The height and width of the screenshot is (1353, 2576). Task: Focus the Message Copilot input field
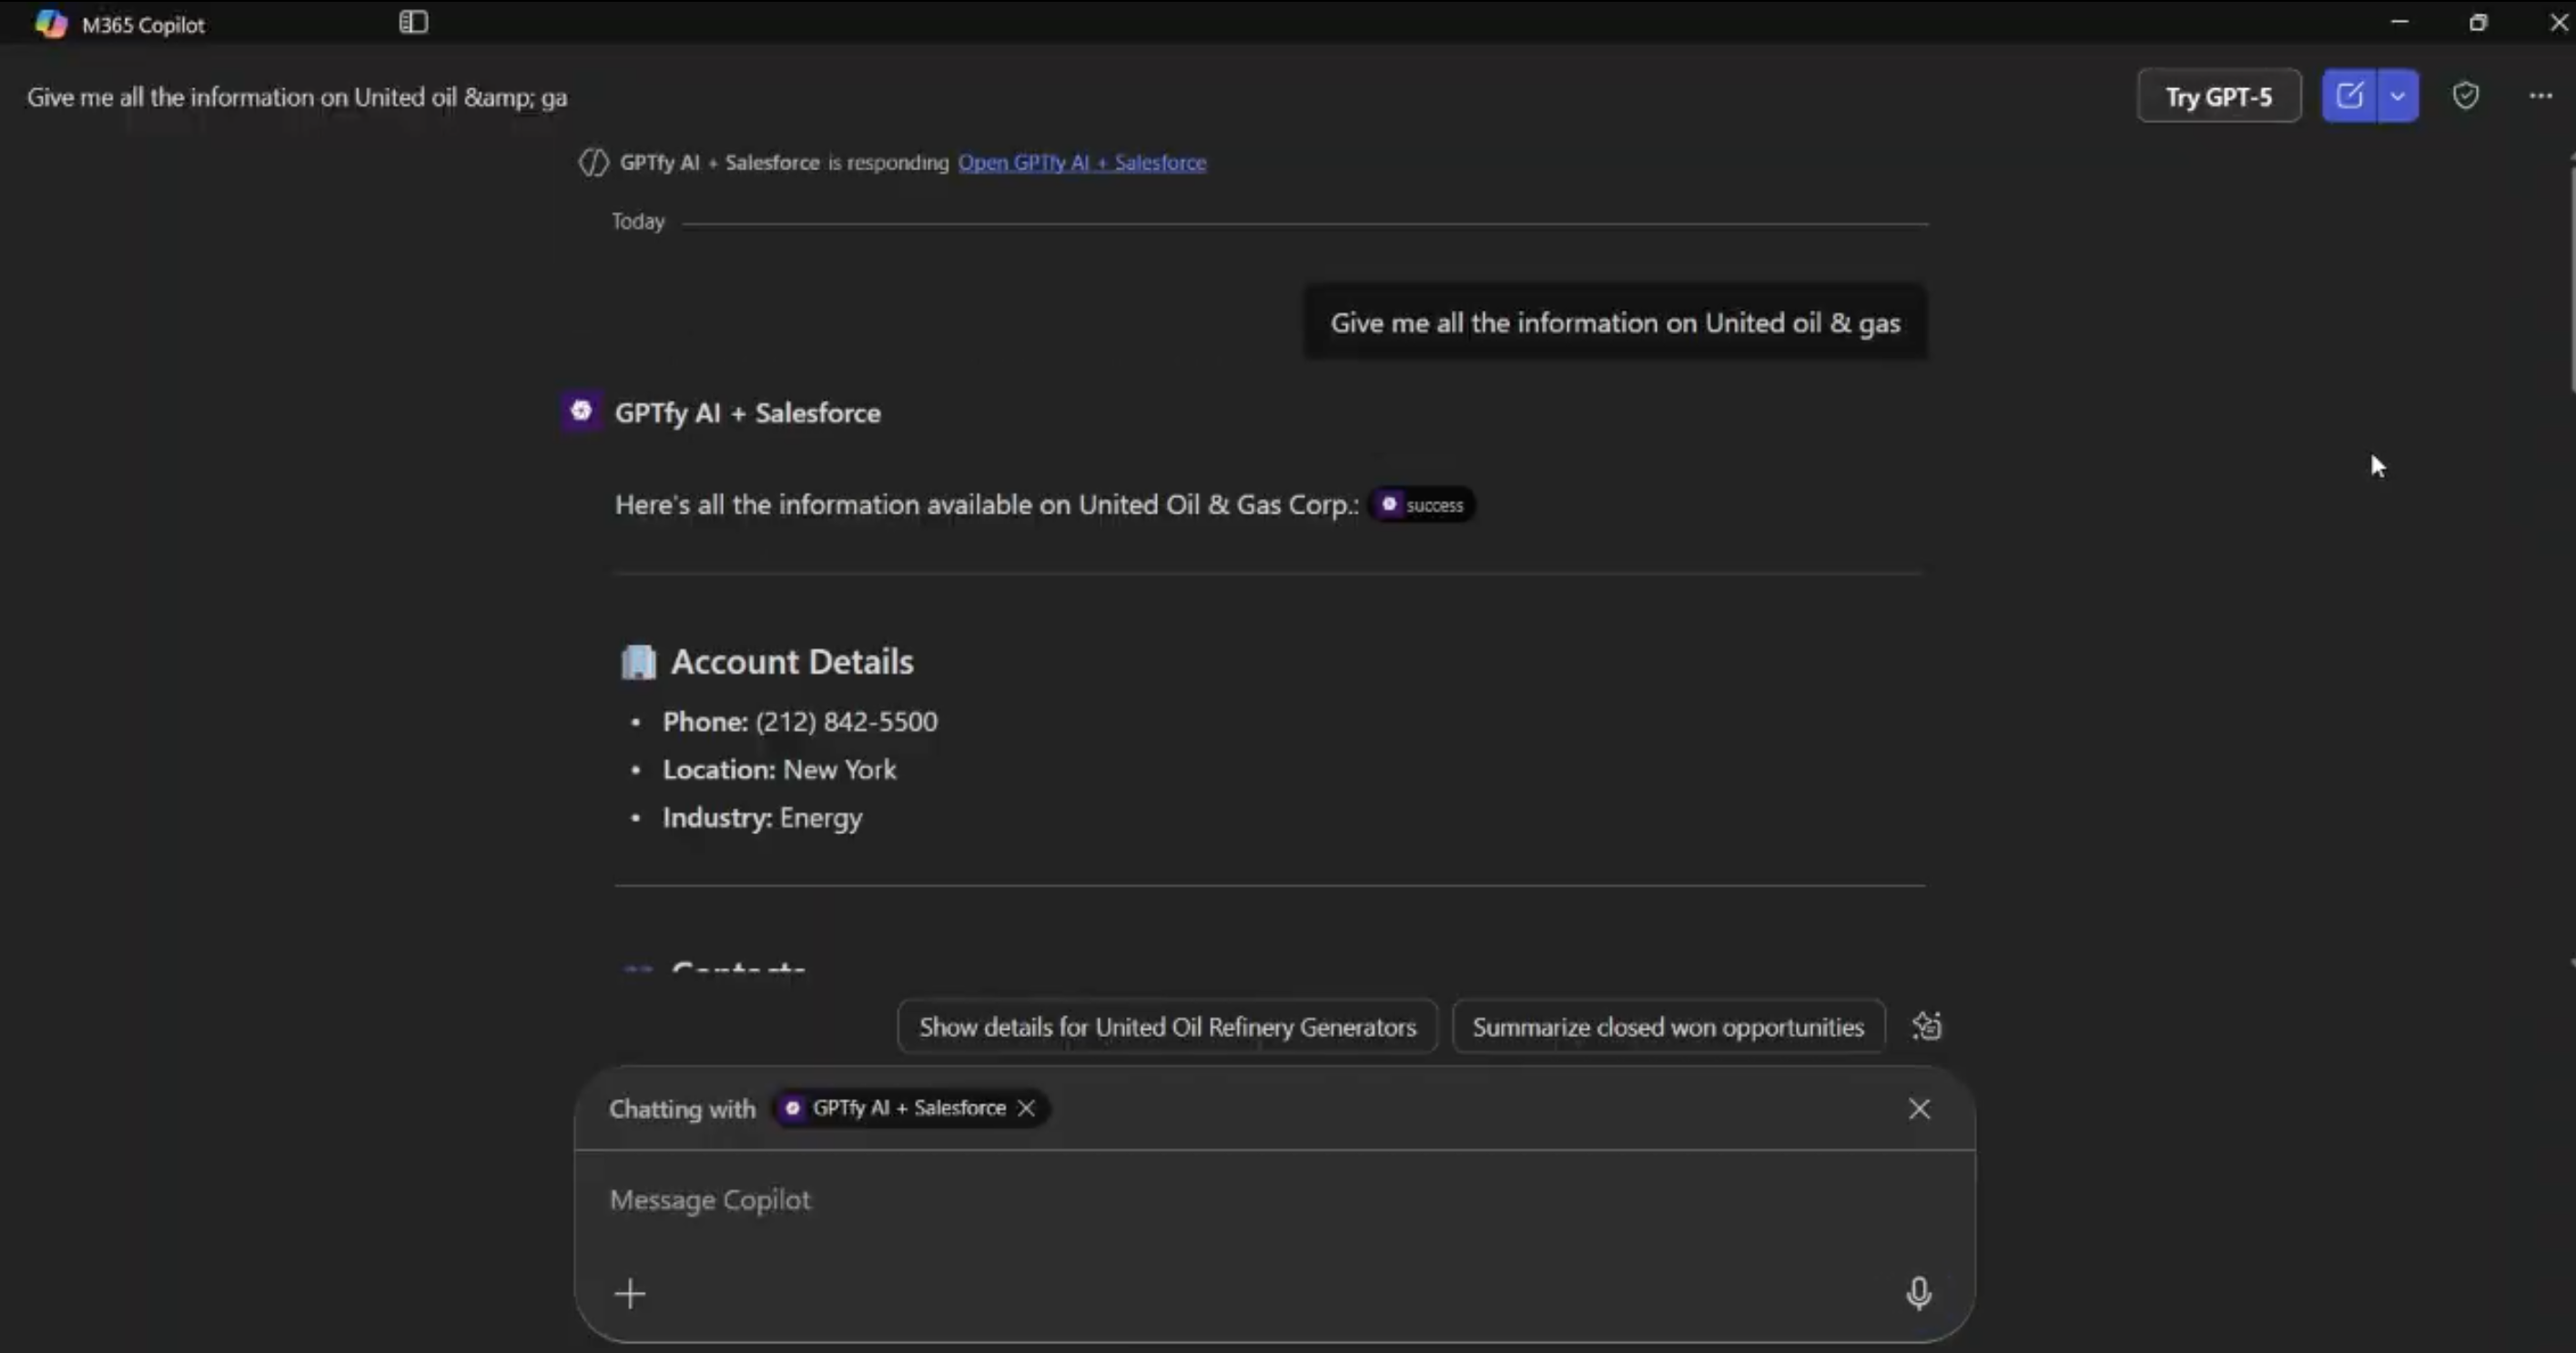pos(1275,1199)
